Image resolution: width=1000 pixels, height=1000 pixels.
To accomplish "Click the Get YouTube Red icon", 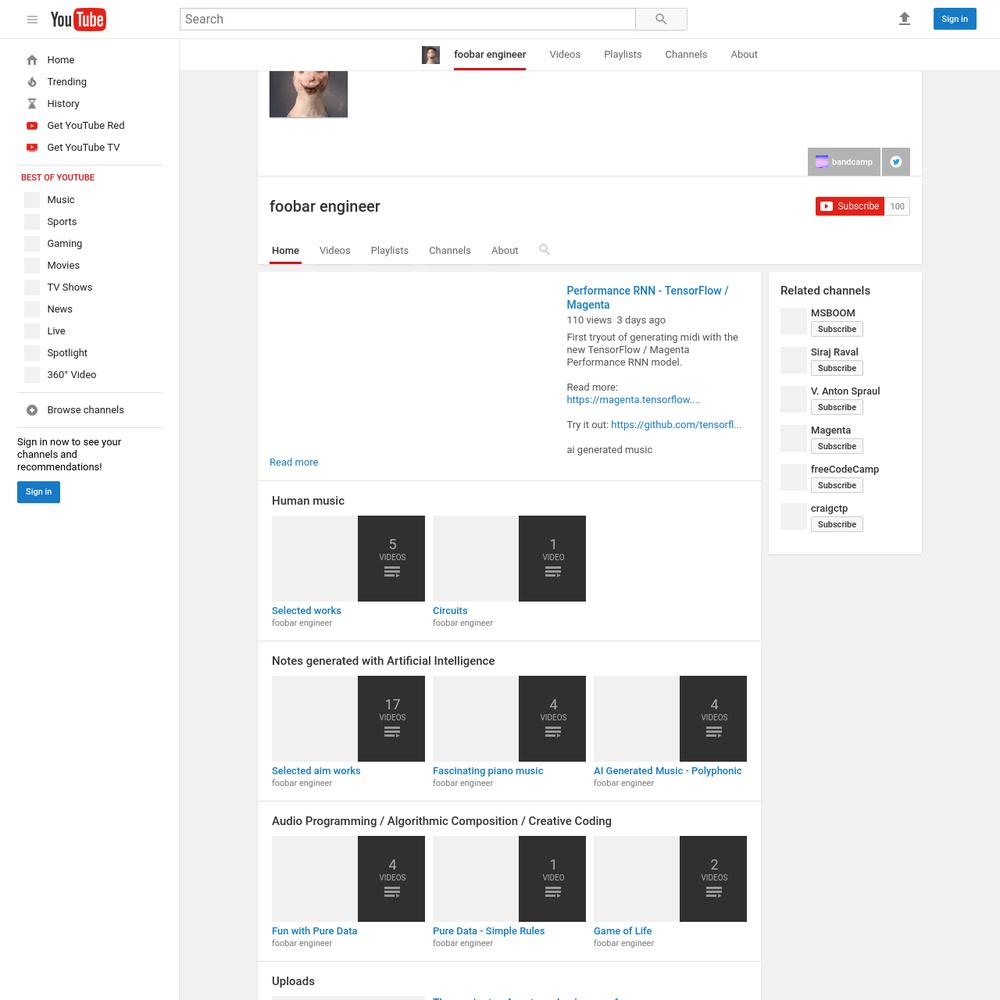I will (32, 126).
